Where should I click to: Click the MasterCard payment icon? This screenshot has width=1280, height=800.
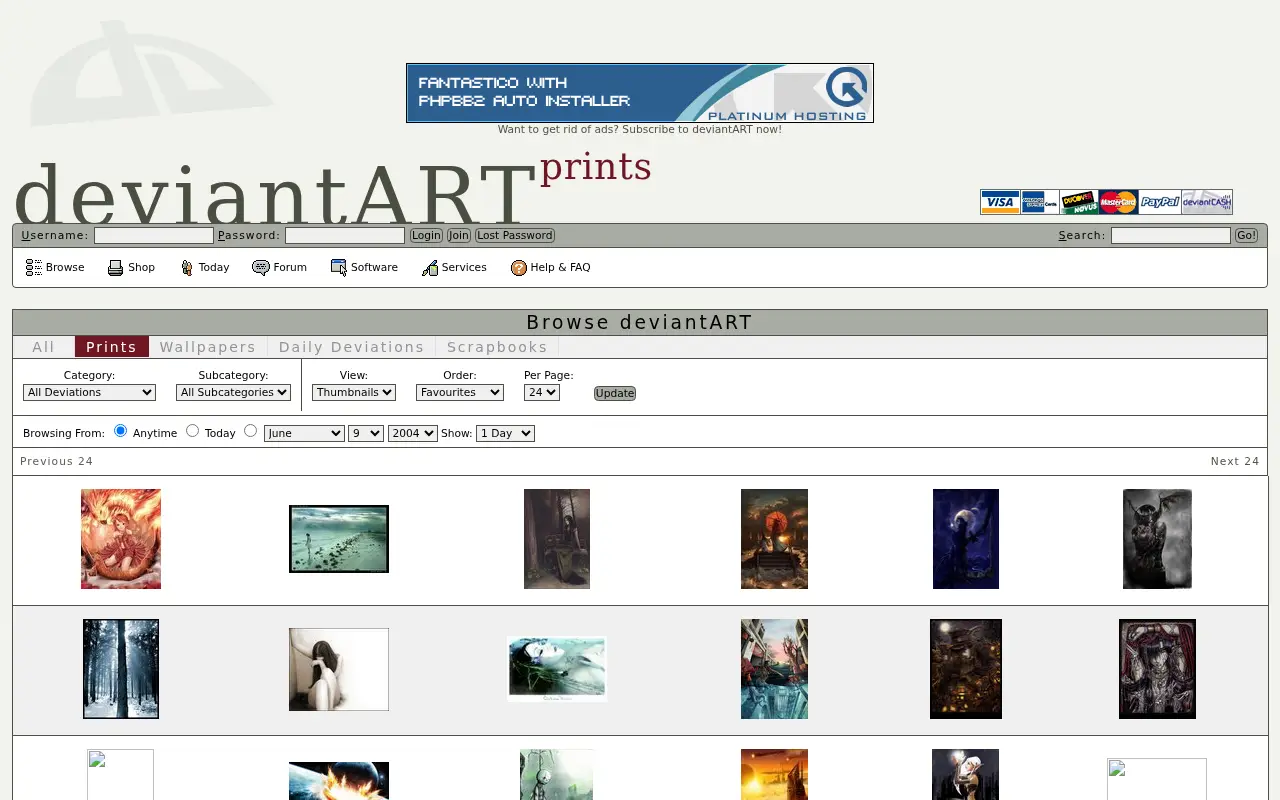(1118, 202)
